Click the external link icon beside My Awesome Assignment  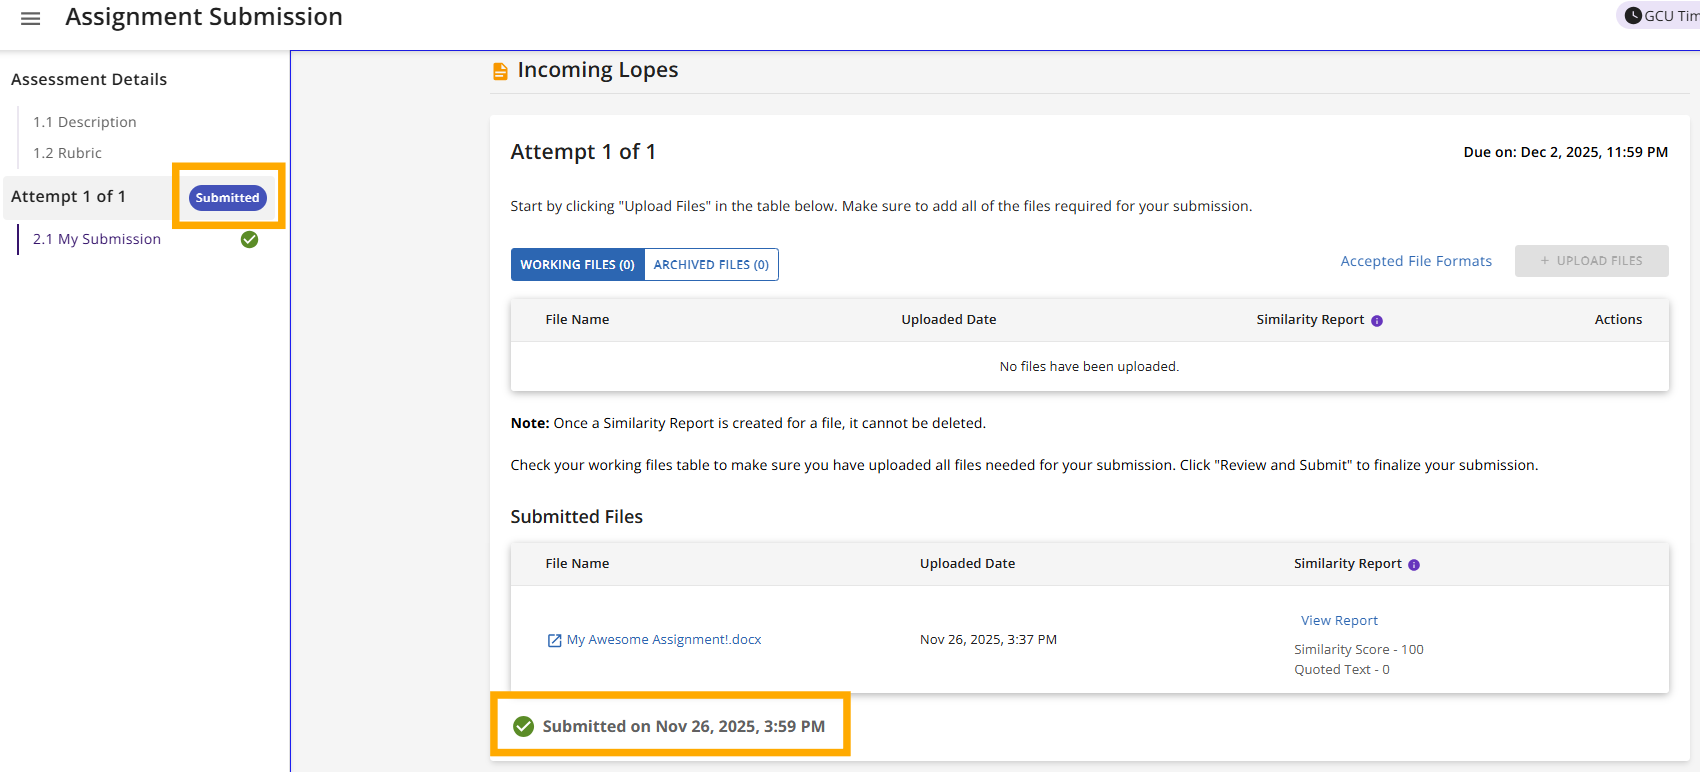554,640
